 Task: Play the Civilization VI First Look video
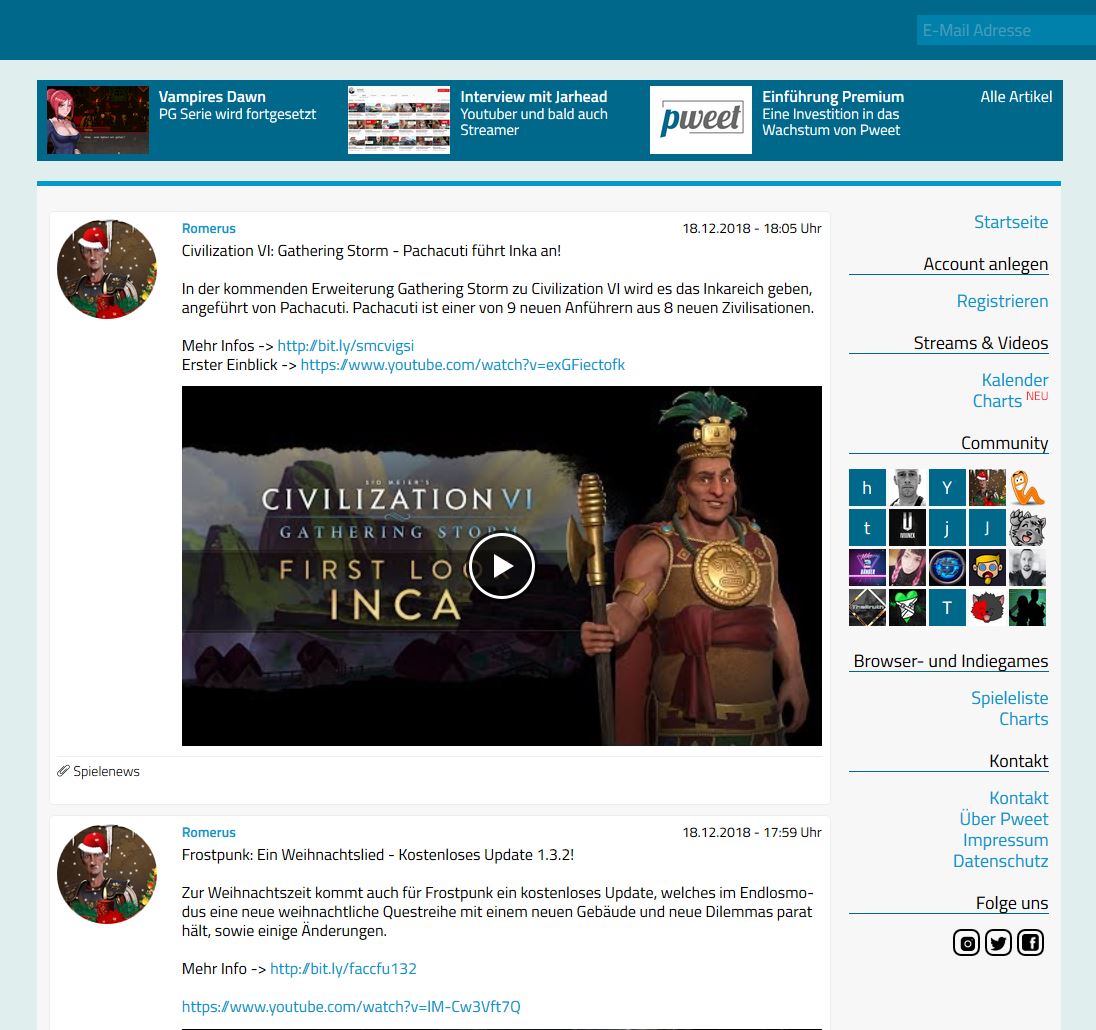(x=502, y=566)
